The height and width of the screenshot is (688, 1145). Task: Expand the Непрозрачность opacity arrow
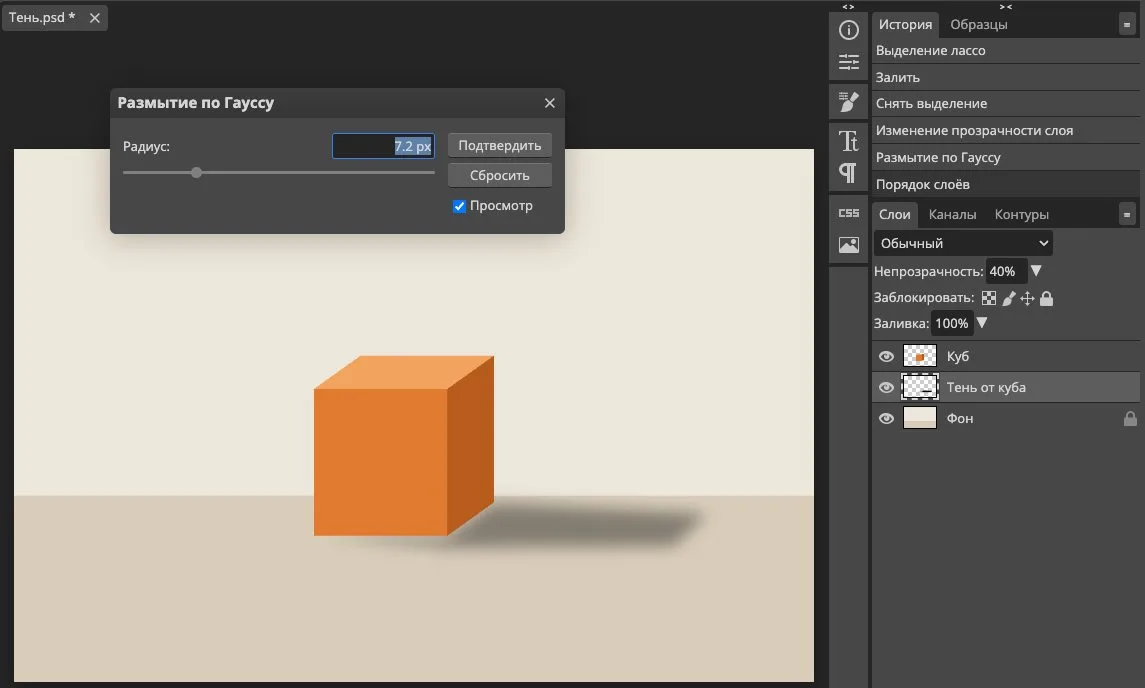tap(1035, 271)
